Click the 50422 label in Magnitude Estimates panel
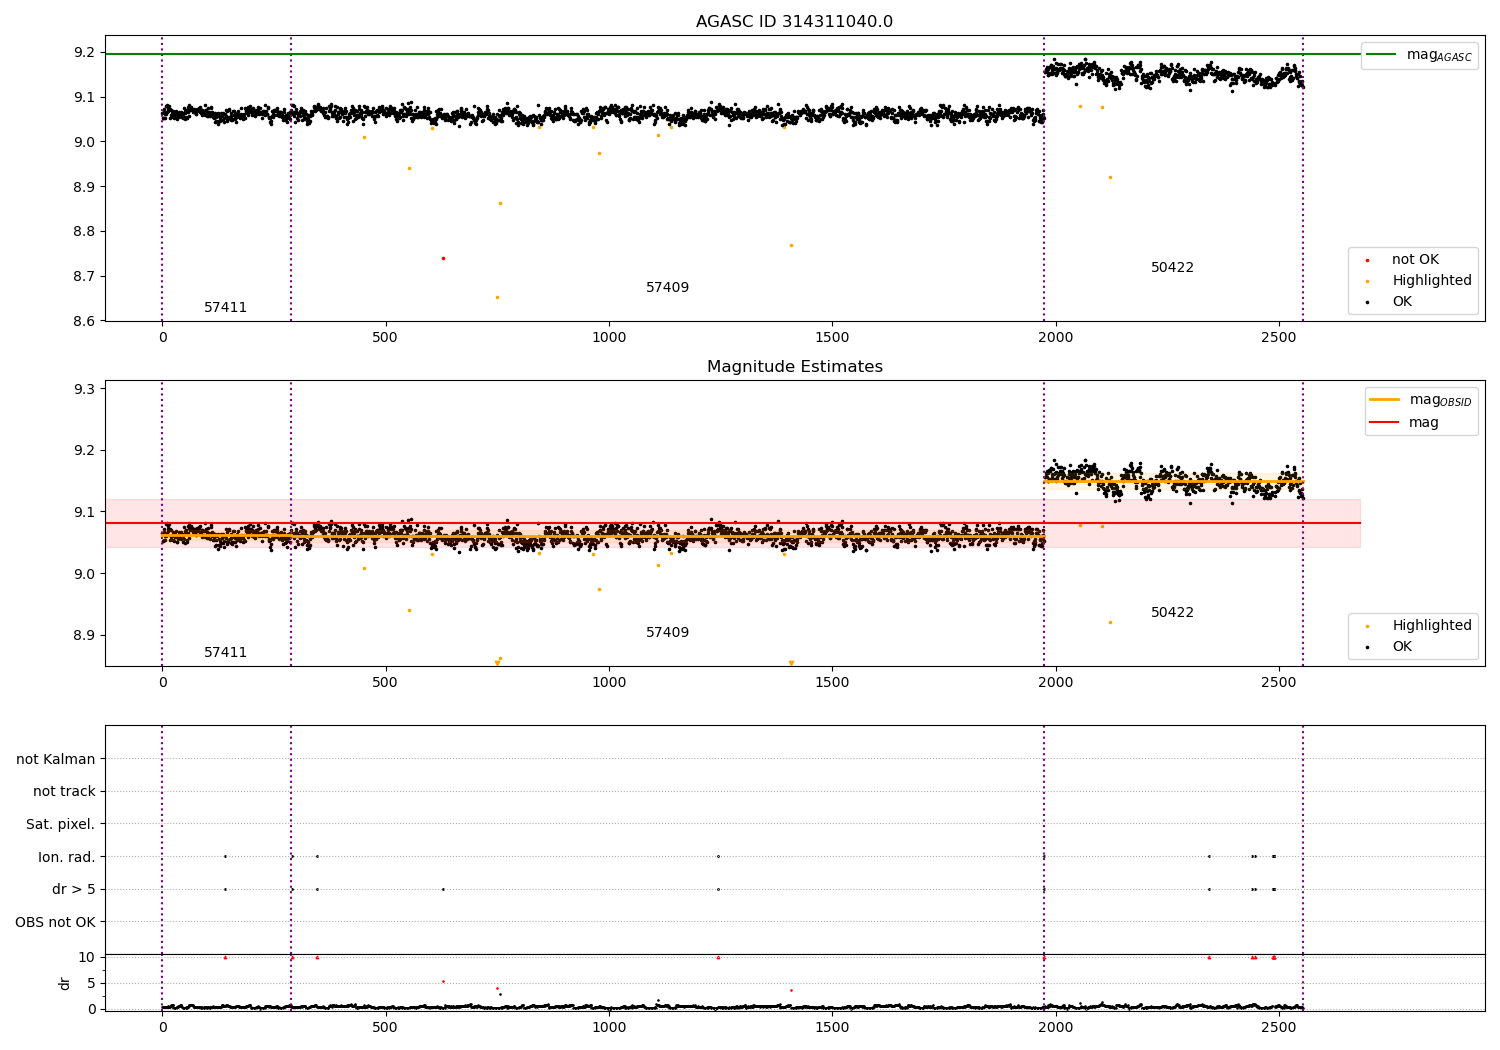Screen dimensions: 1500x1050 point(1172,613)
